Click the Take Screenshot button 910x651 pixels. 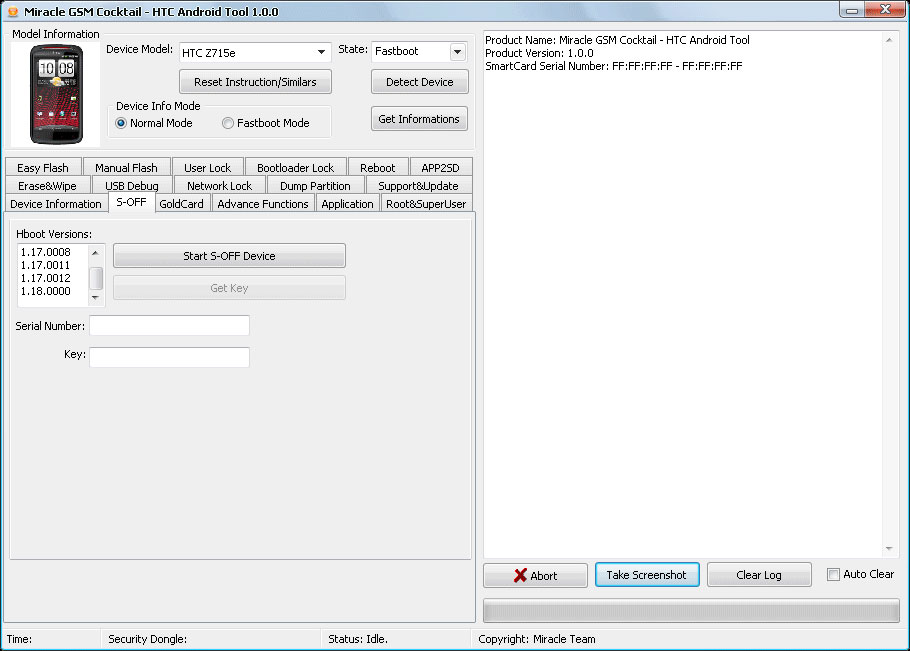pos(647,574)
